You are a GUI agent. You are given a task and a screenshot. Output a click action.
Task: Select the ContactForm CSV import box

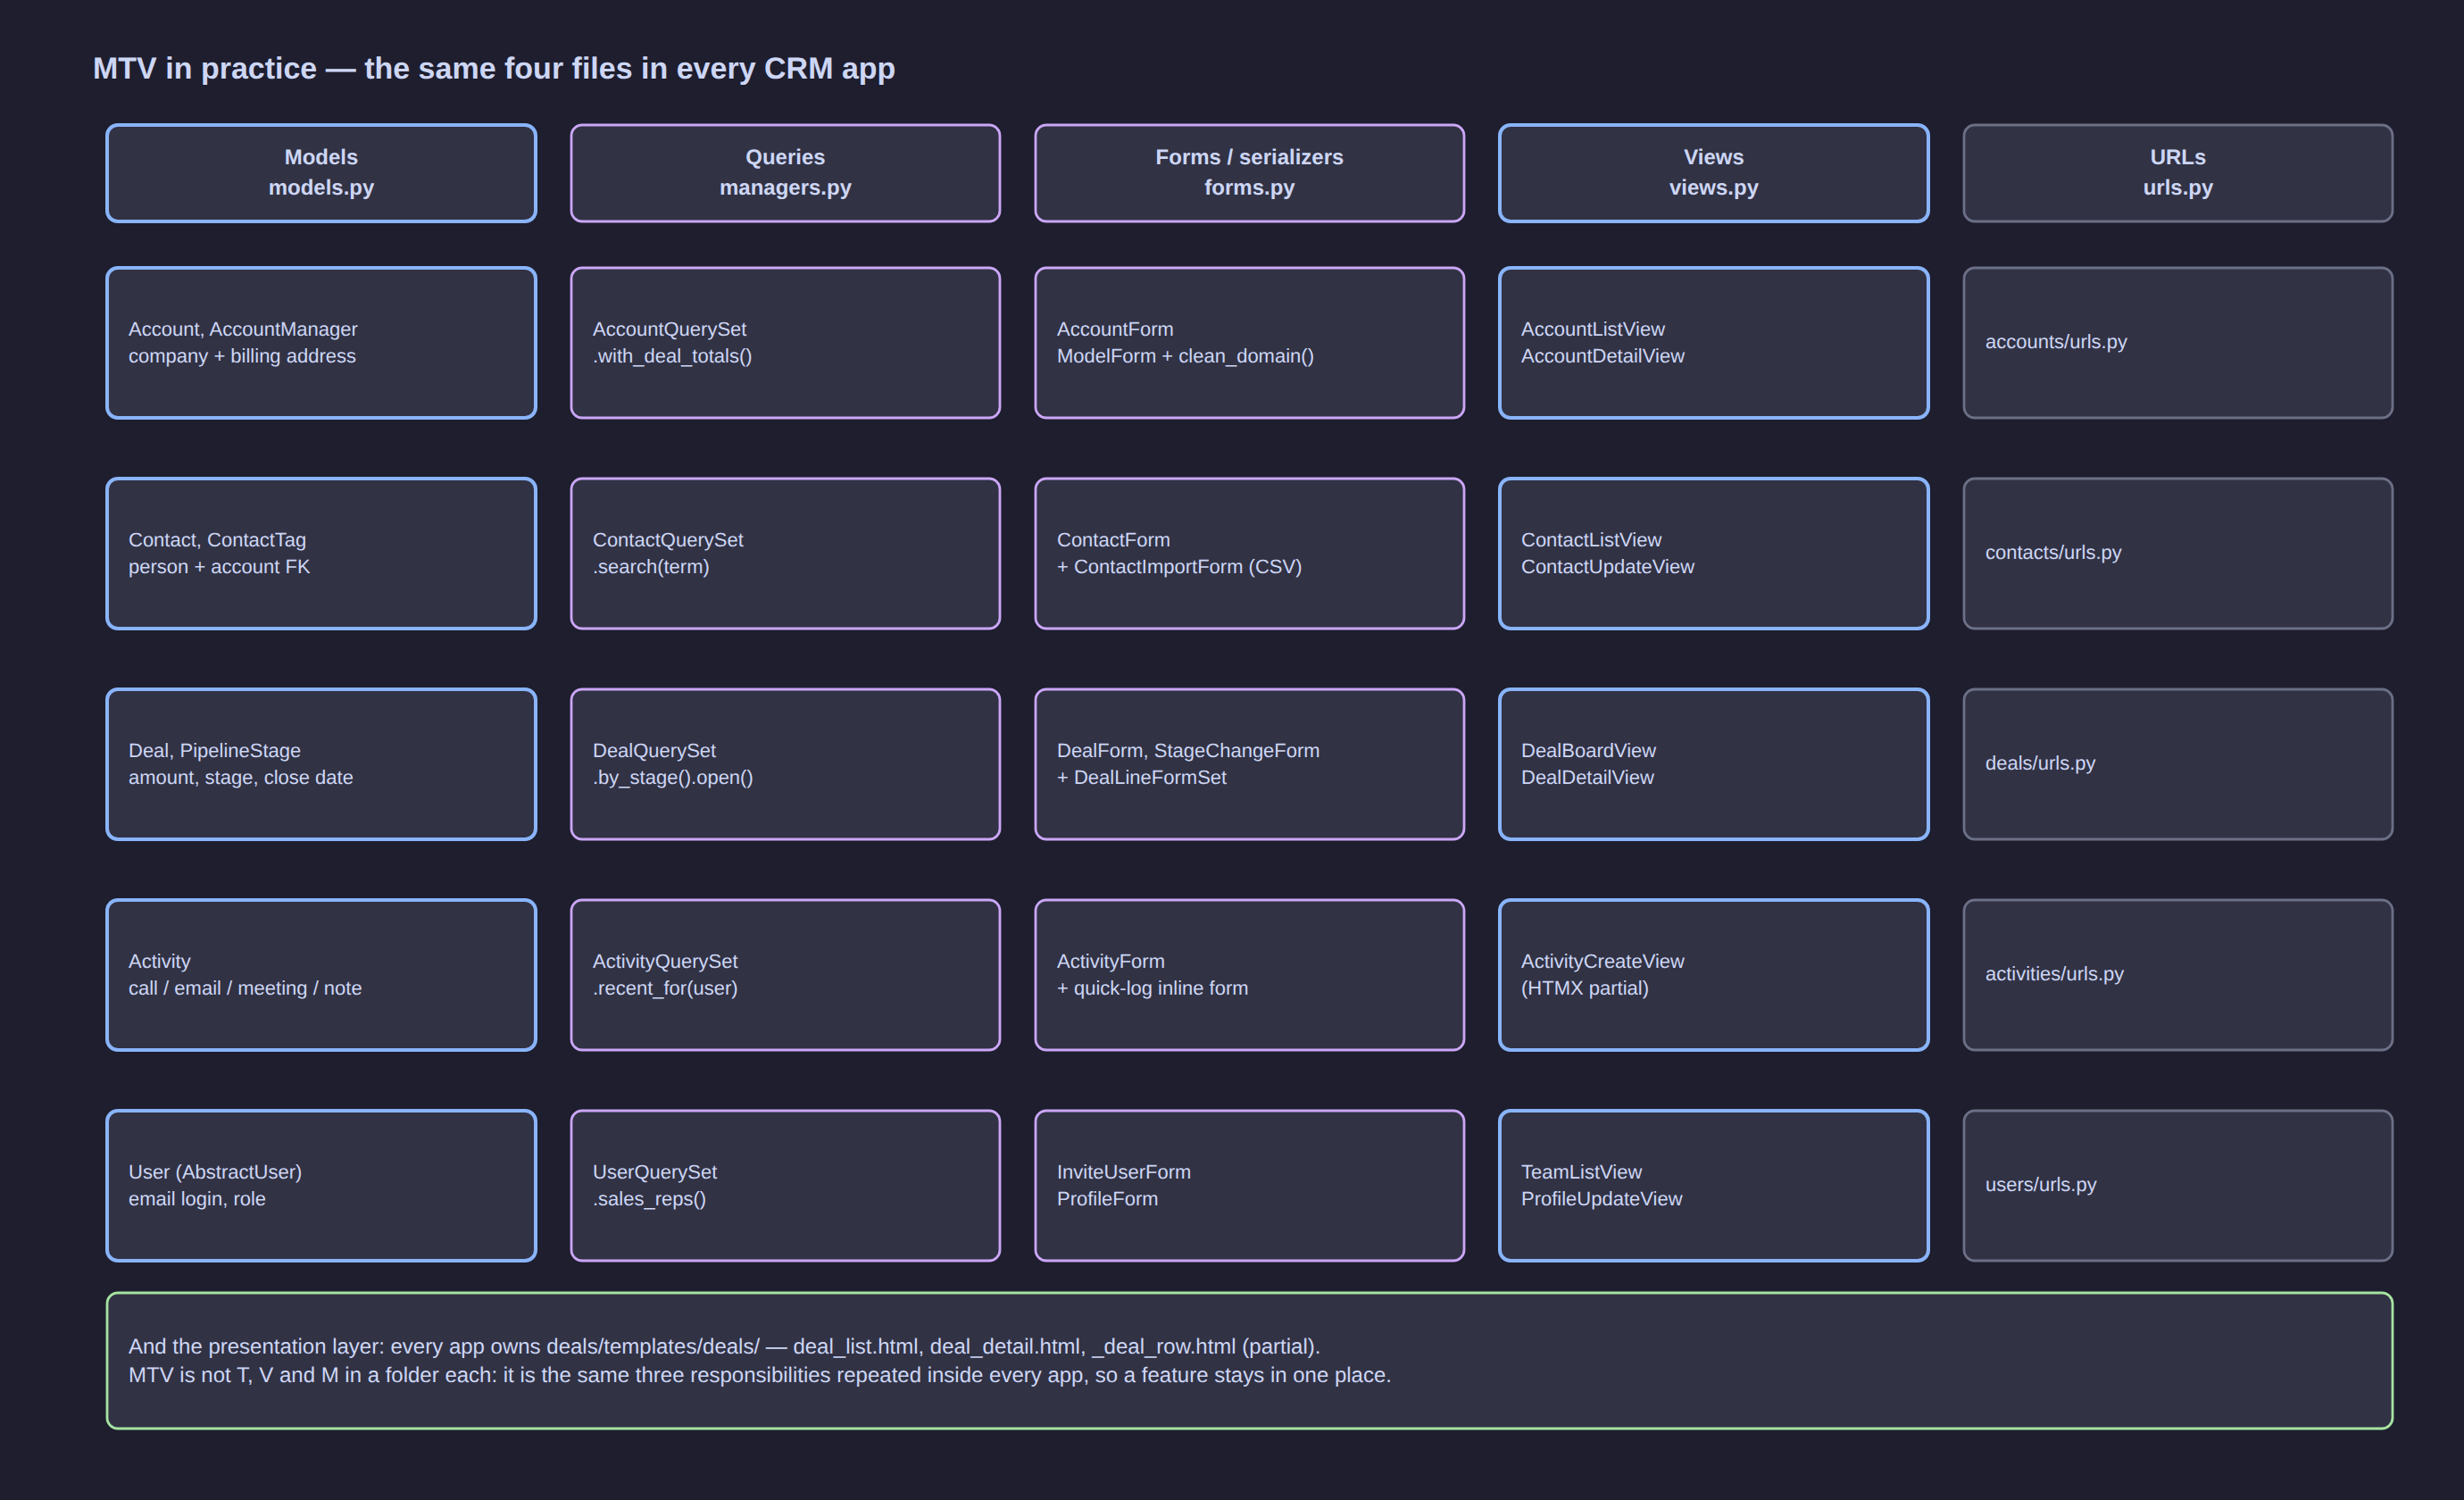pyautogui.click(x=1249, y=553)
